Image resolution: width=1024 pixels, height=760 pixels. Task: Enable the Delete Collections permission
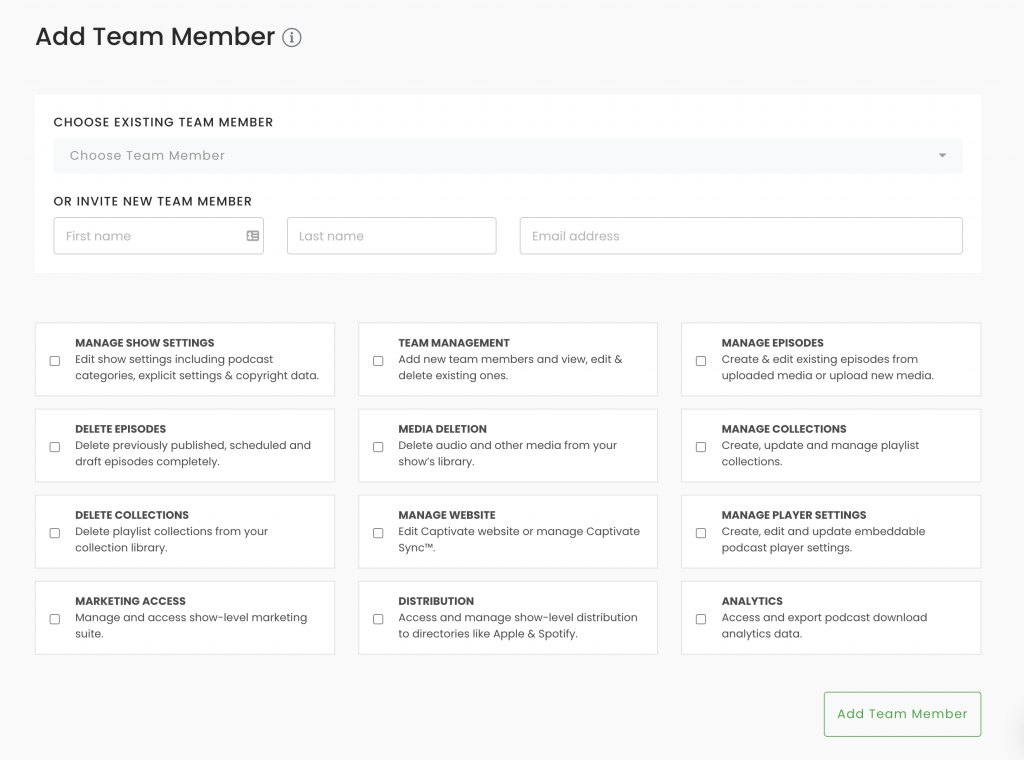[x=54, y=533]
